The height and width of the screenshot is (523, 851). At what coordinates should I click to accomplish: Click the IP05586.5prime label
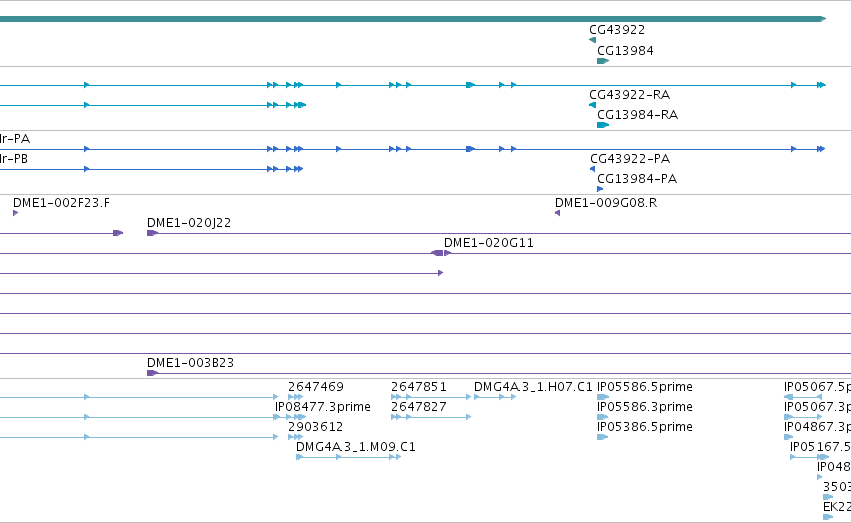tap(645, 387)
